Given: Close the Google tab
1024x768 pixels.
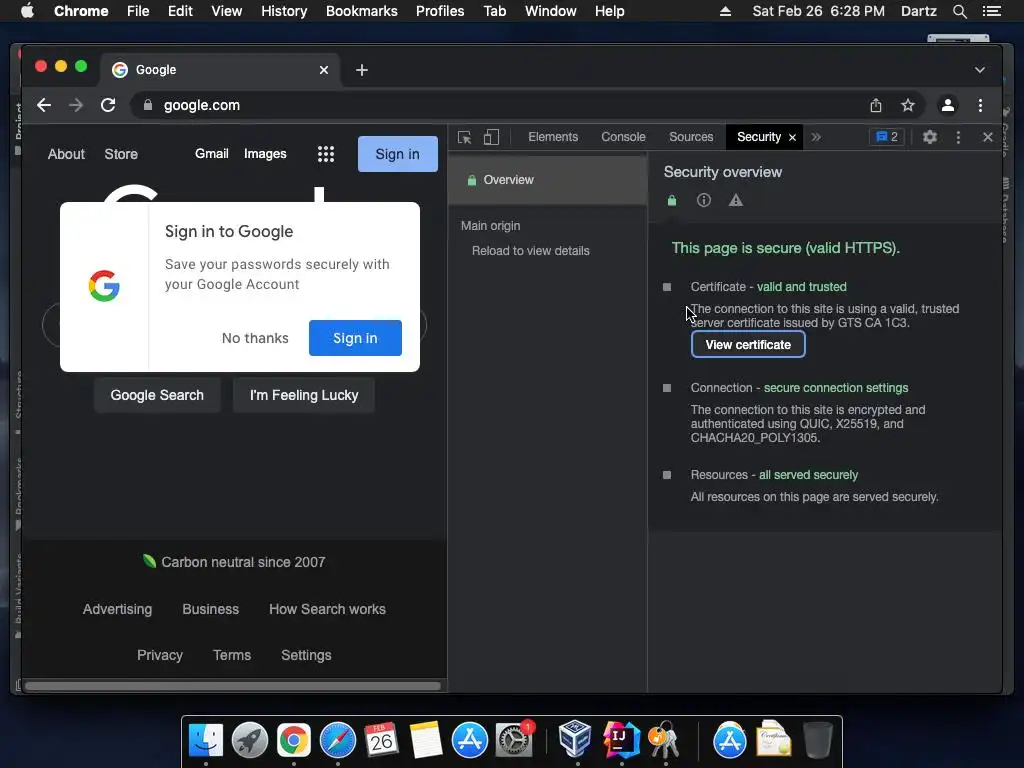Looking at the screenshot, I should 324,70.
